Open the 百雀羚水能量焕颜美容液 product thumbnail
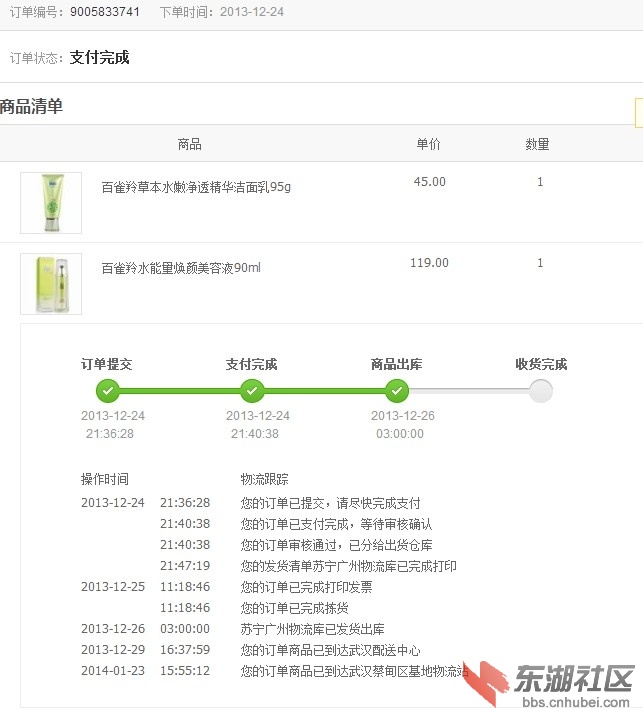Image resolution: width=643 pixels, height=715 pixels. pos(51,284)
